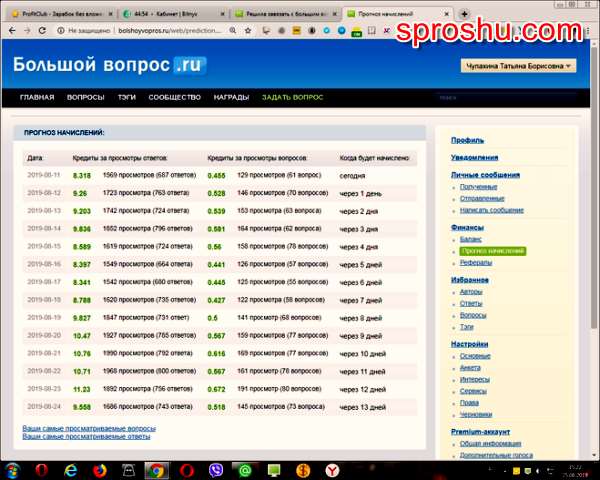The height and width of the screenshot is (480, 600).
Task: Switch to Chrome in taskbar
Action: point(157,470)
